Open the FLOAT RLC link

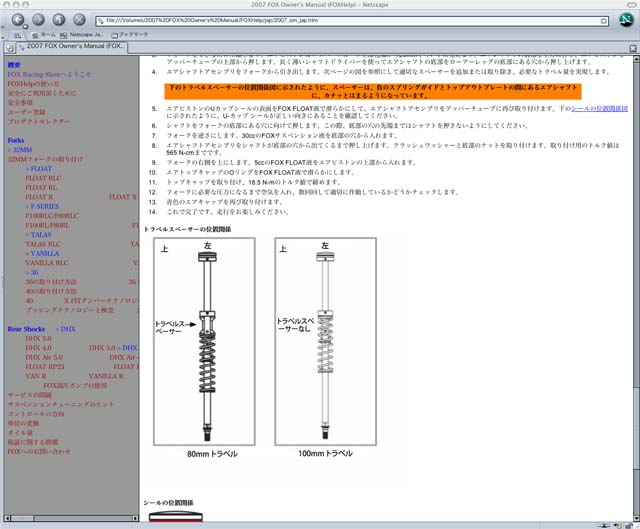point(43,178)
